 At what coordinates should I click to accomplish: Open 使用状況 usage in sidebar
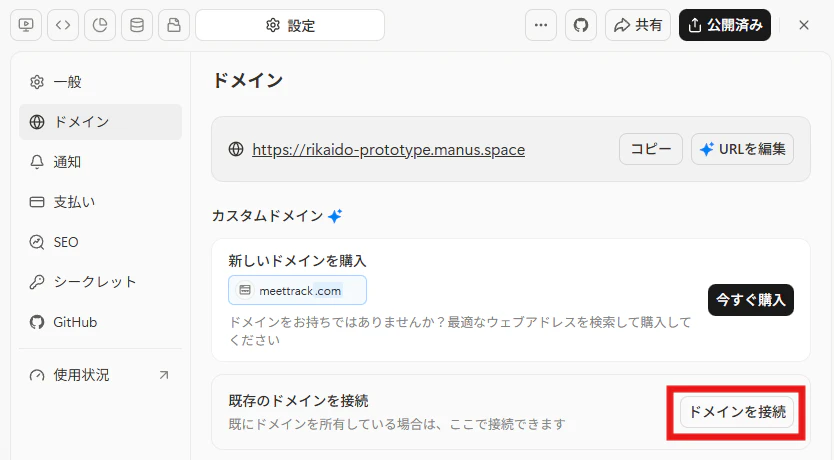(101, 375)
